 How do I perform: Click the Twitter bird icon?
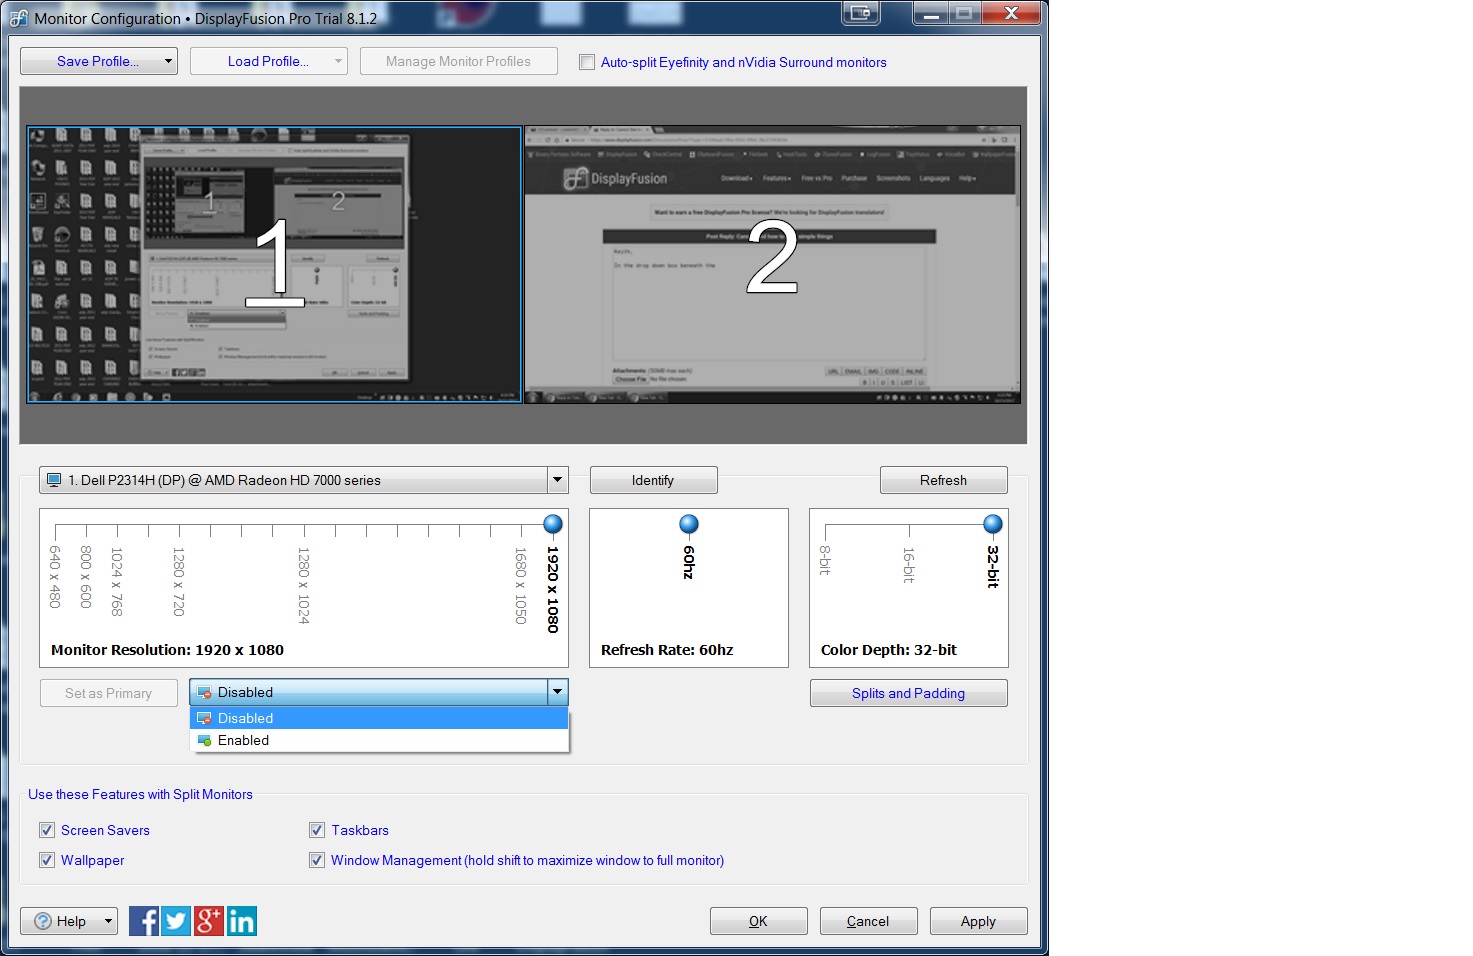click(176, 921)
